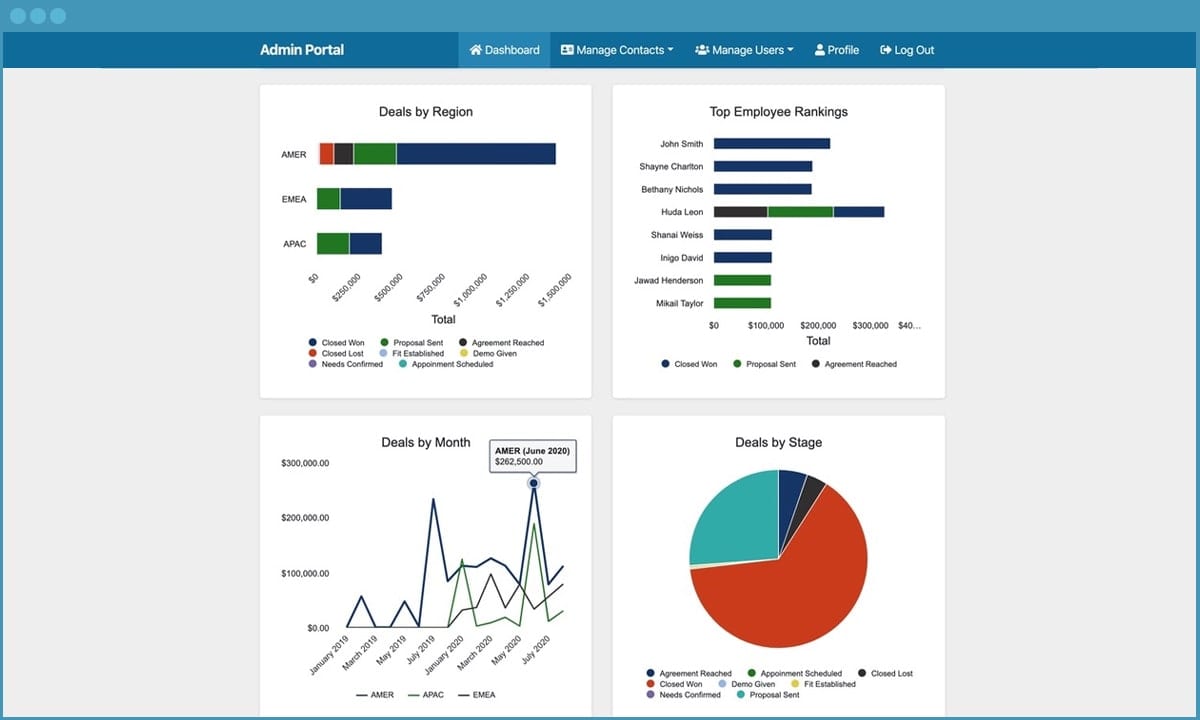Click John Smith's bar in Employee Rankings

coord(772,144)
